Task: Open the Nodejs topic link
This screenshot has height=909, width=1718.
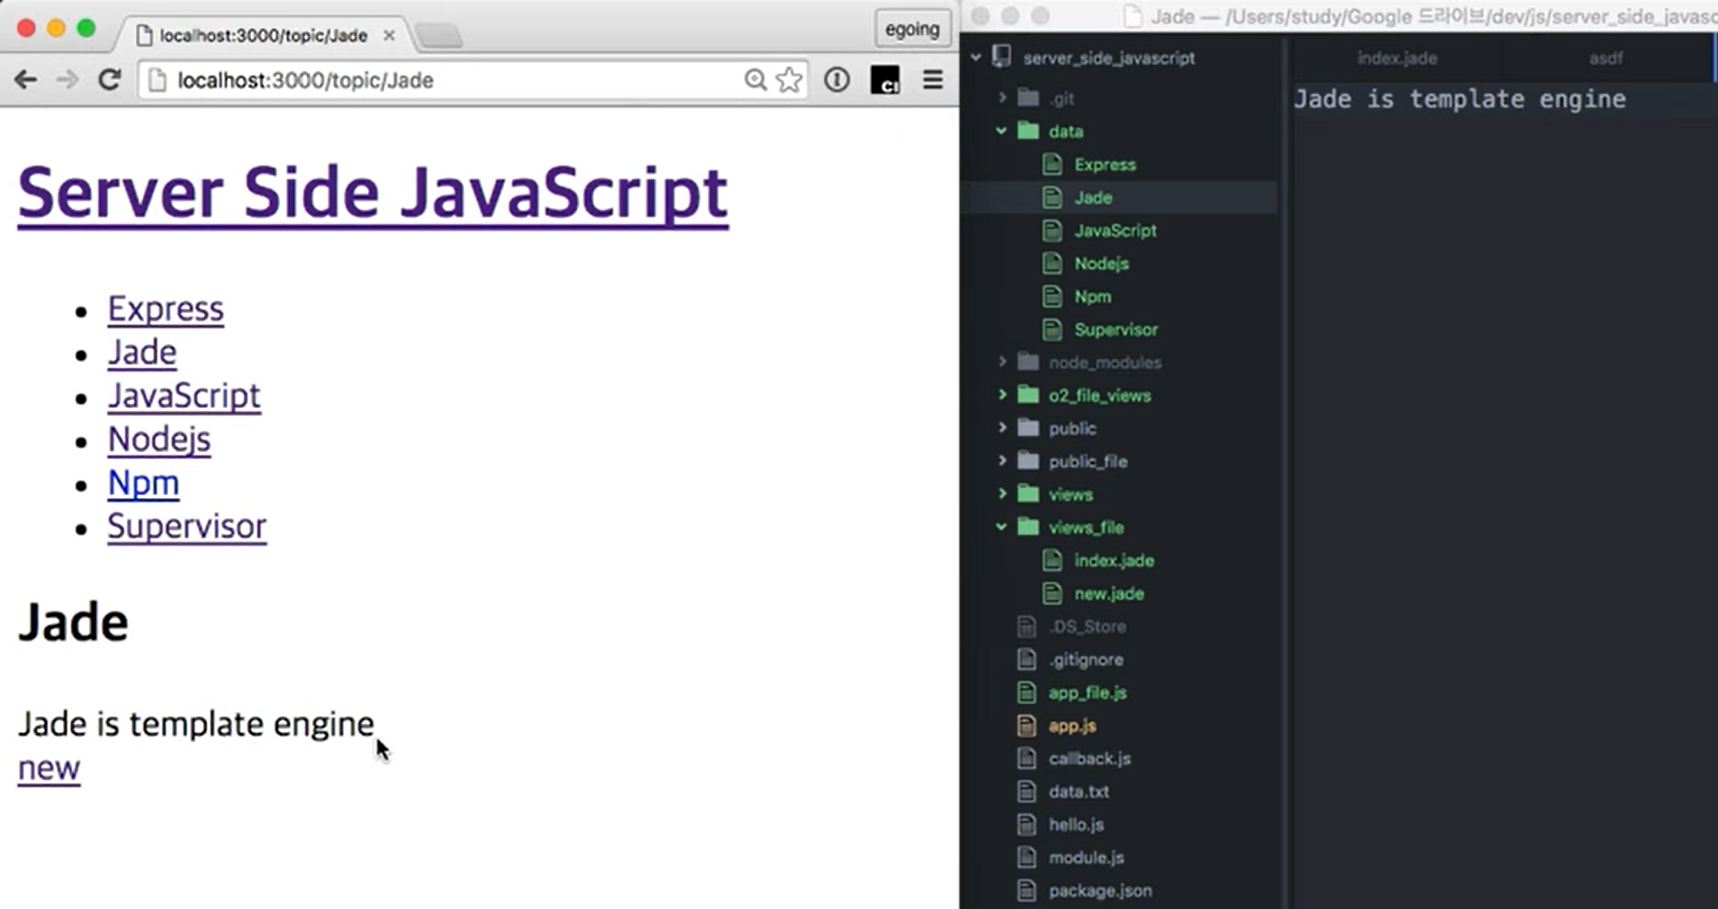Action: click(159, 439)
